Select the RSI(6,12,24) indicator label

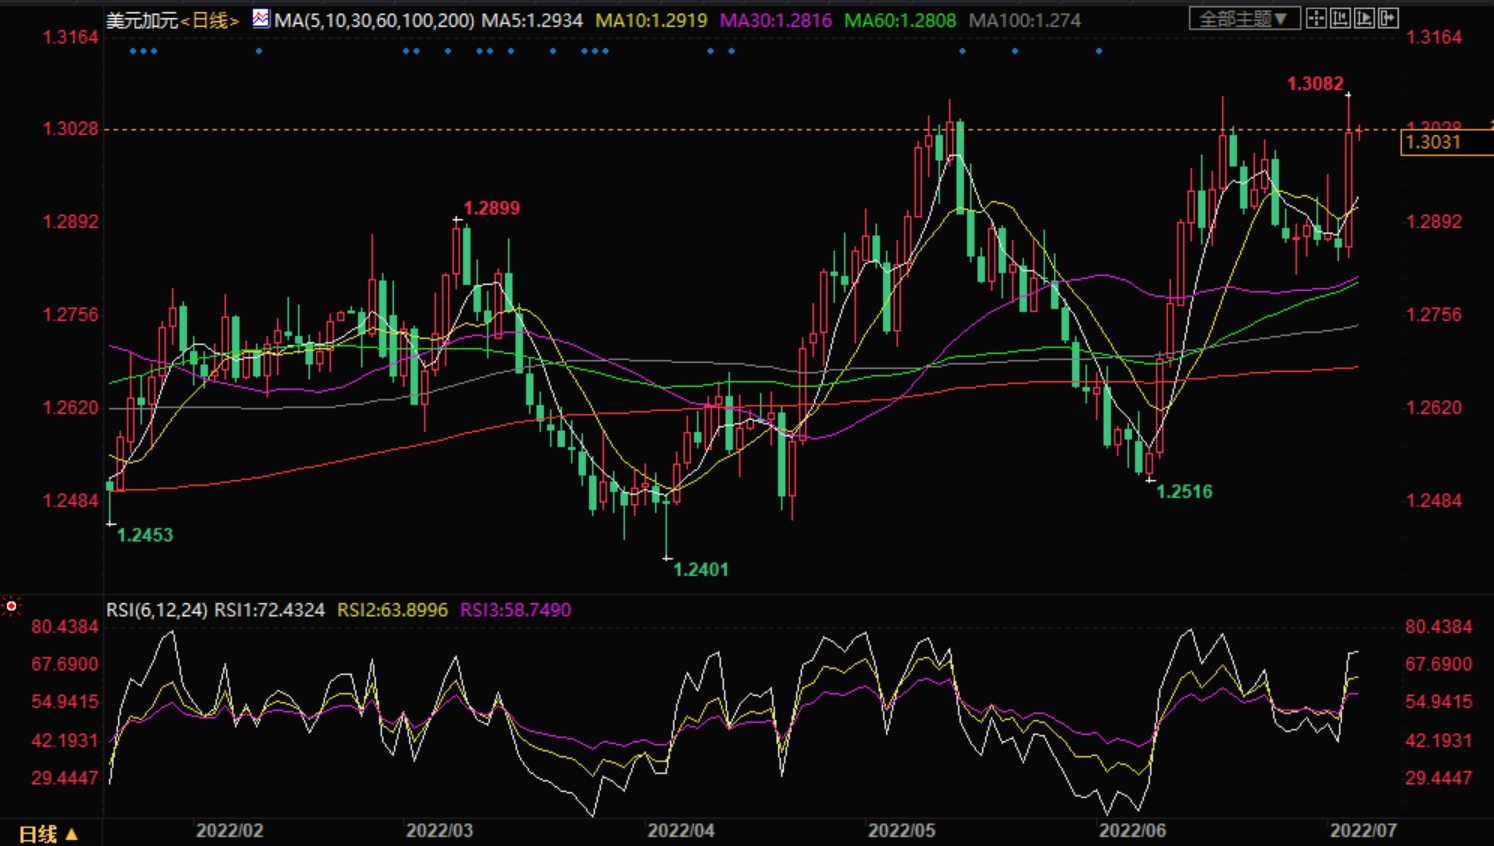coord(157,610)
